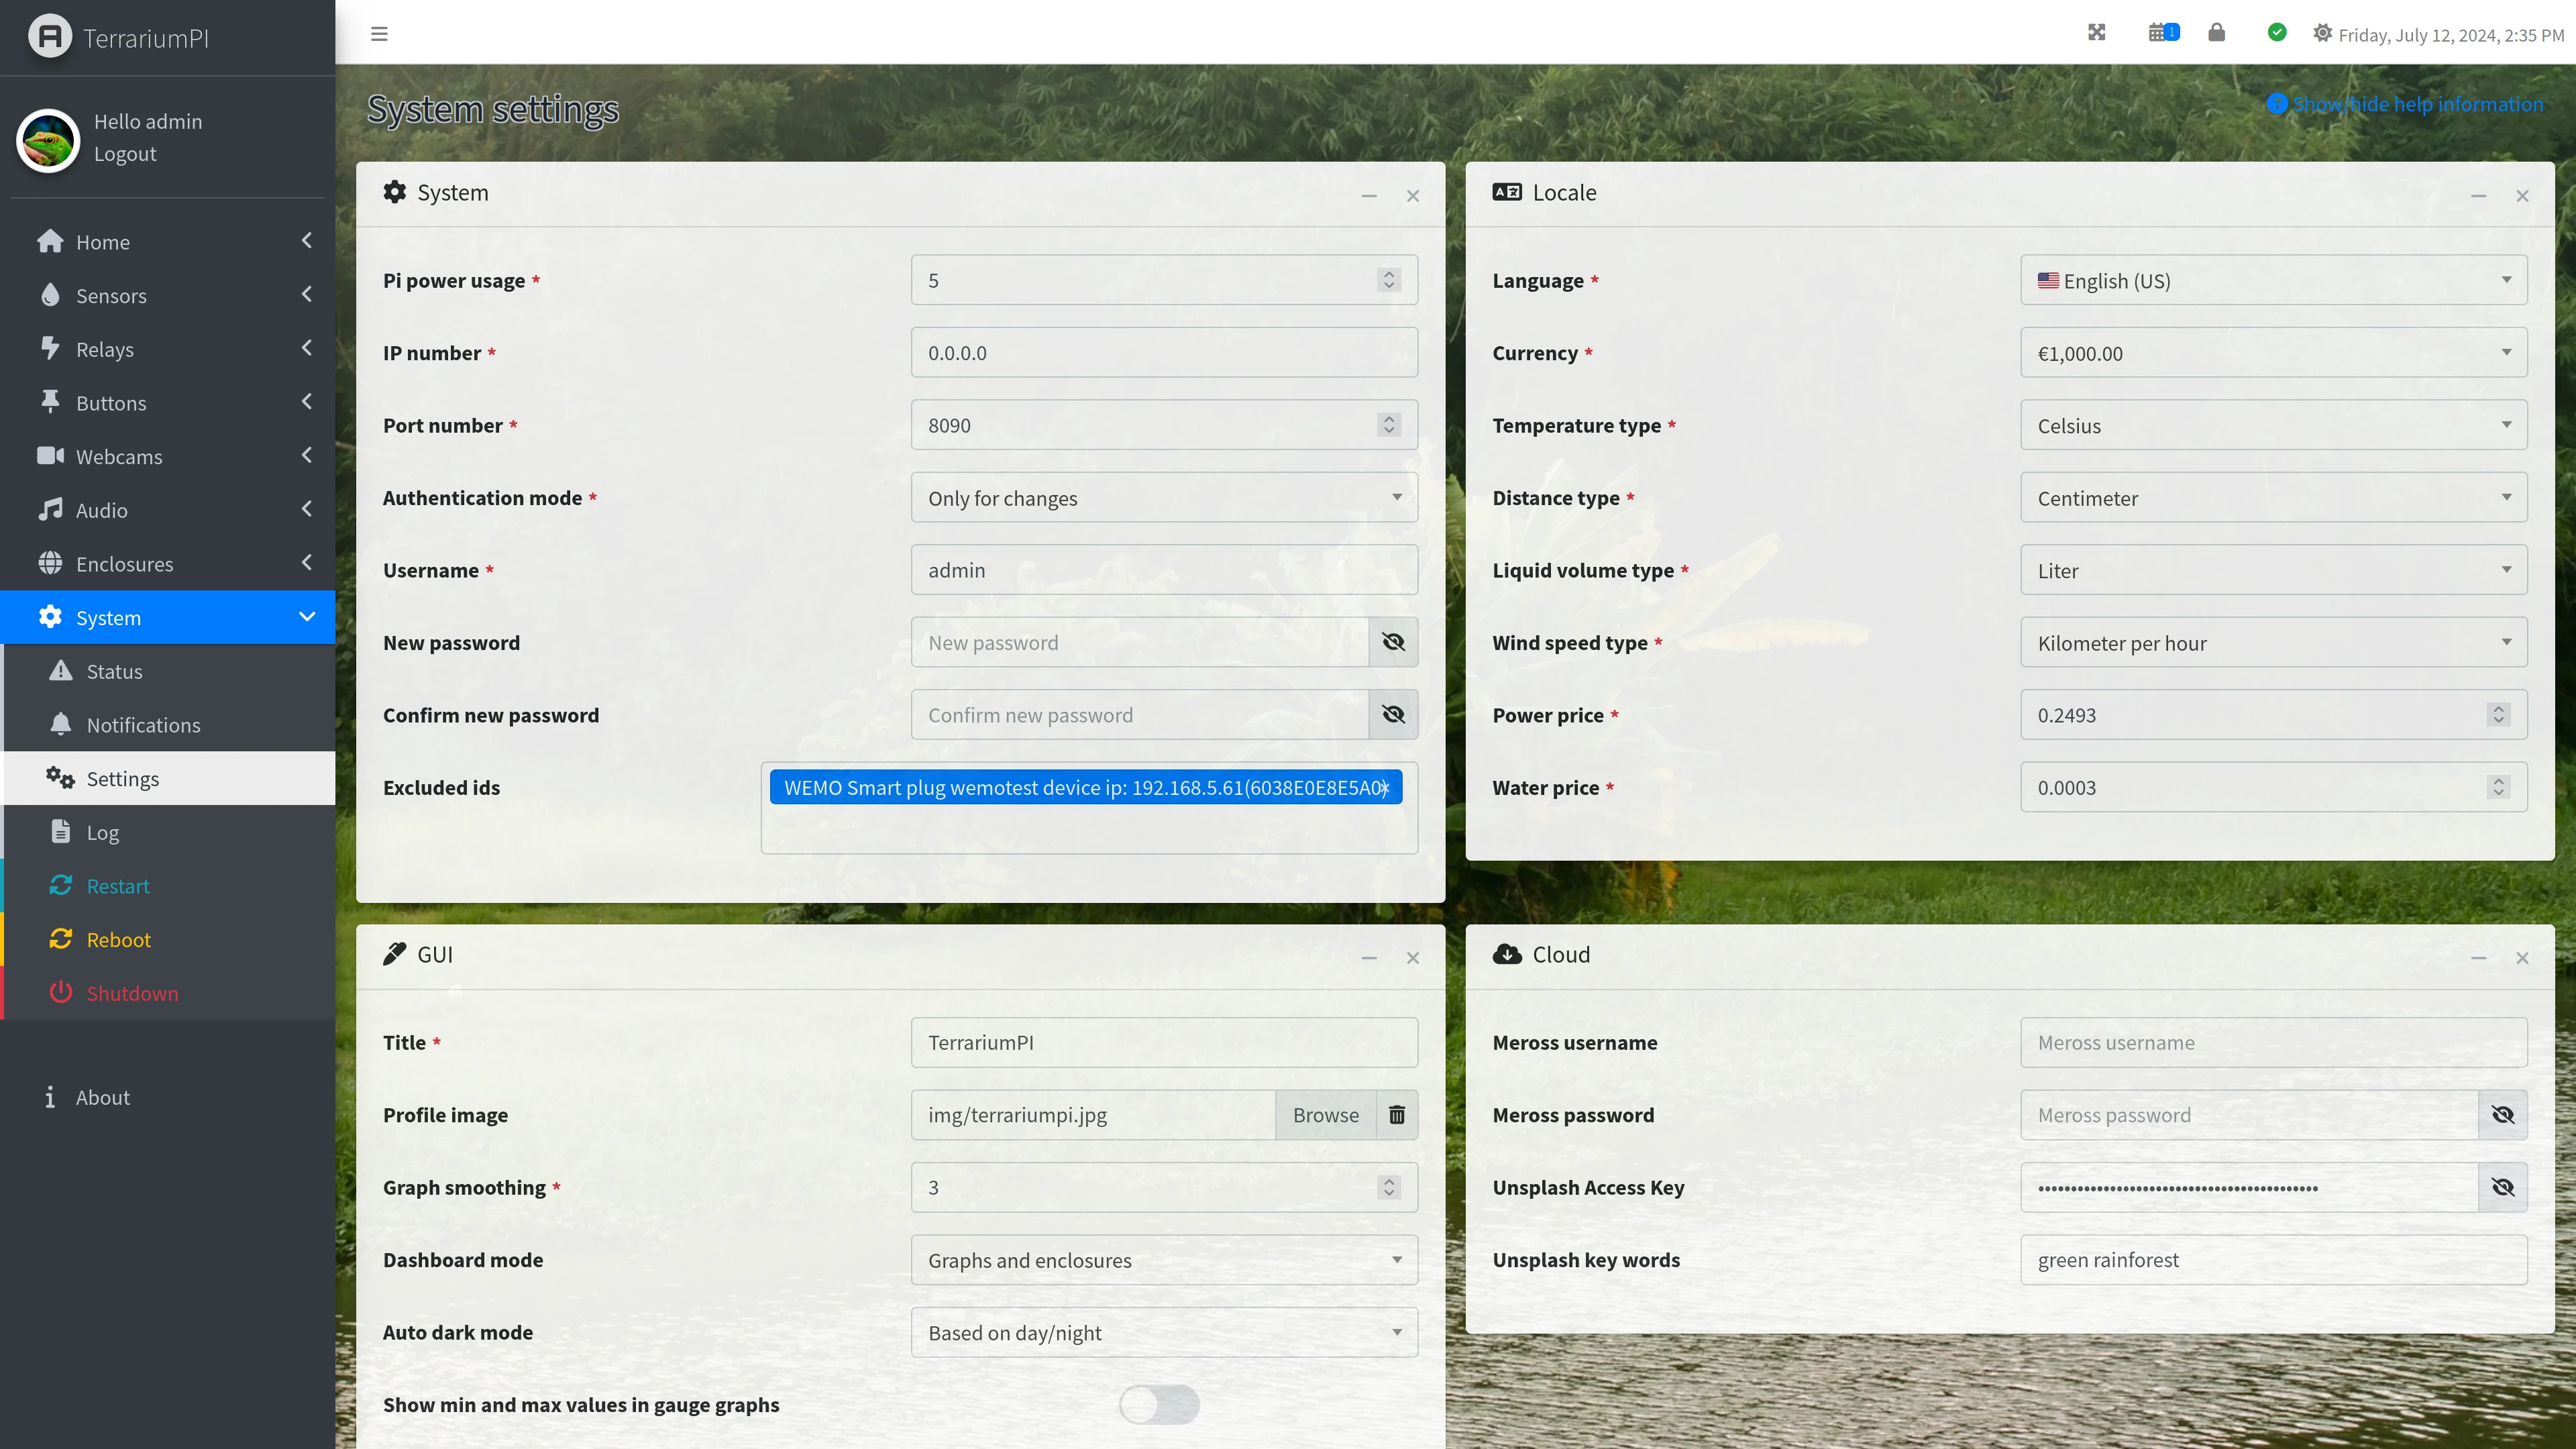Open the Authentication mode dropdown
The image size is (2576, 1449).
pos(1163,497)
